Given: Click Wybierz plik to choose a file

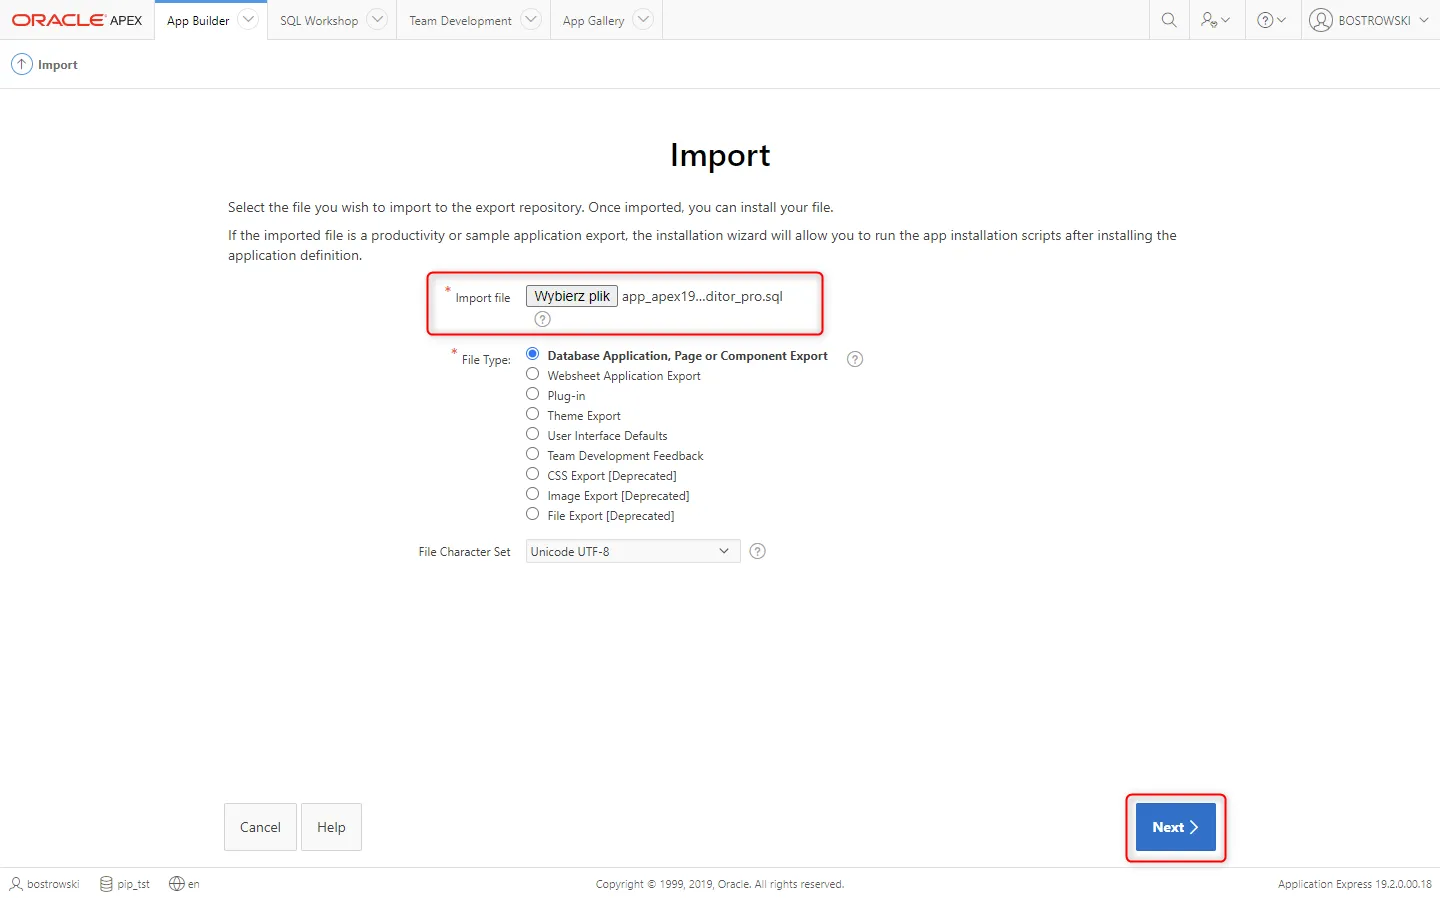Looking at the screenshot, I should point(571,296).
